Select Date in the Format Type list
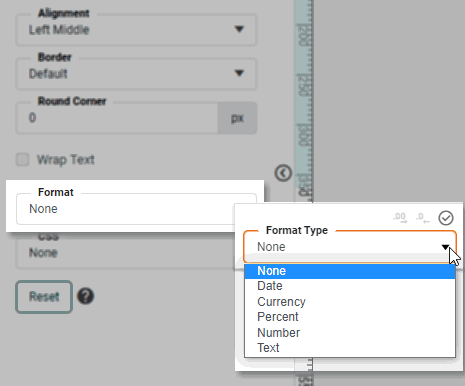Screen dimensions: 465x386 click(x=350, y=286)
